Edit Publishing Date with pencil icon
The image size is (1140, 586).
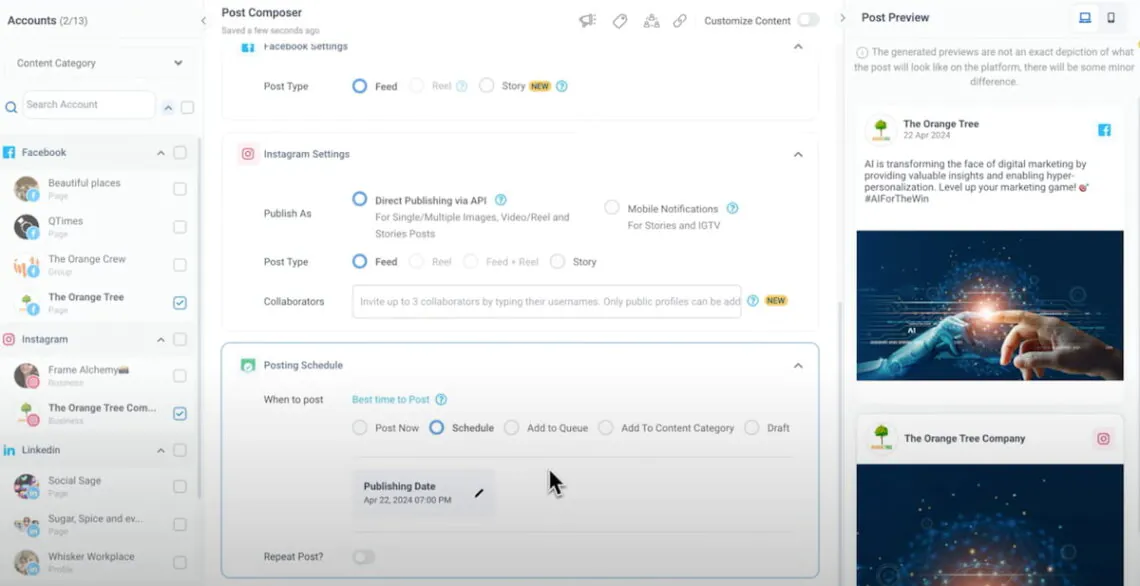[x=478, y=493]
